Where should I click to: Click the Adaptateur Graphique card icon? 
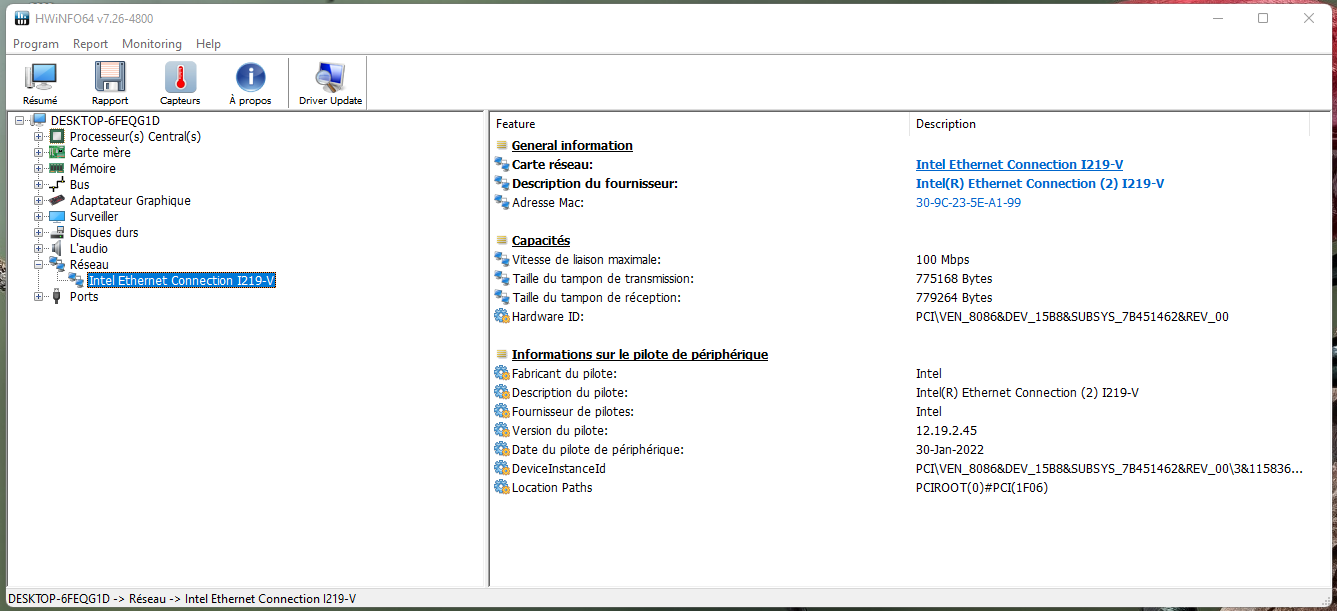click(x=57, y=201)
